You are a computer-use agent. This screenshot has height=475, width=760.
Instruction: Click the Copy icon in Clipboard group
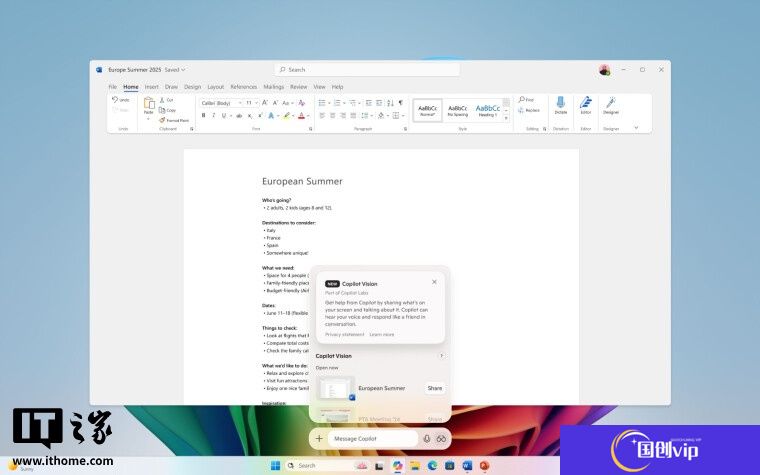[162, 110]
